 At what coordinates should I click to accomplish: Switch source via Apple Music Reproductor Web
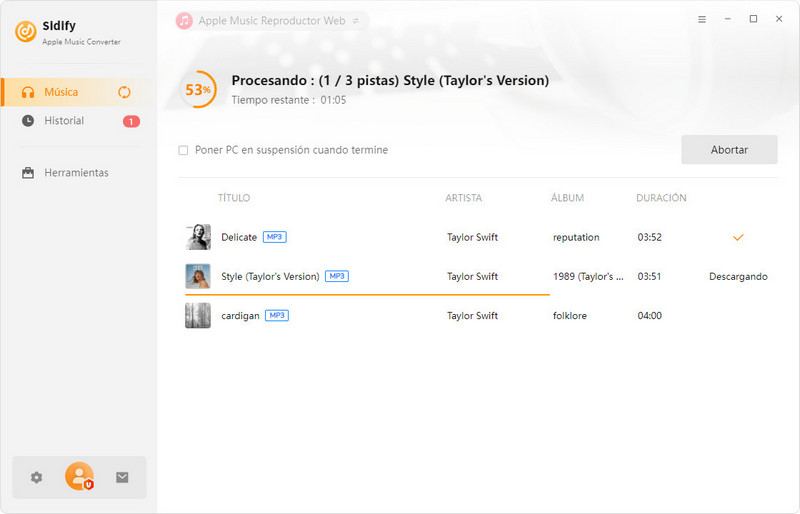click(272, 21)
